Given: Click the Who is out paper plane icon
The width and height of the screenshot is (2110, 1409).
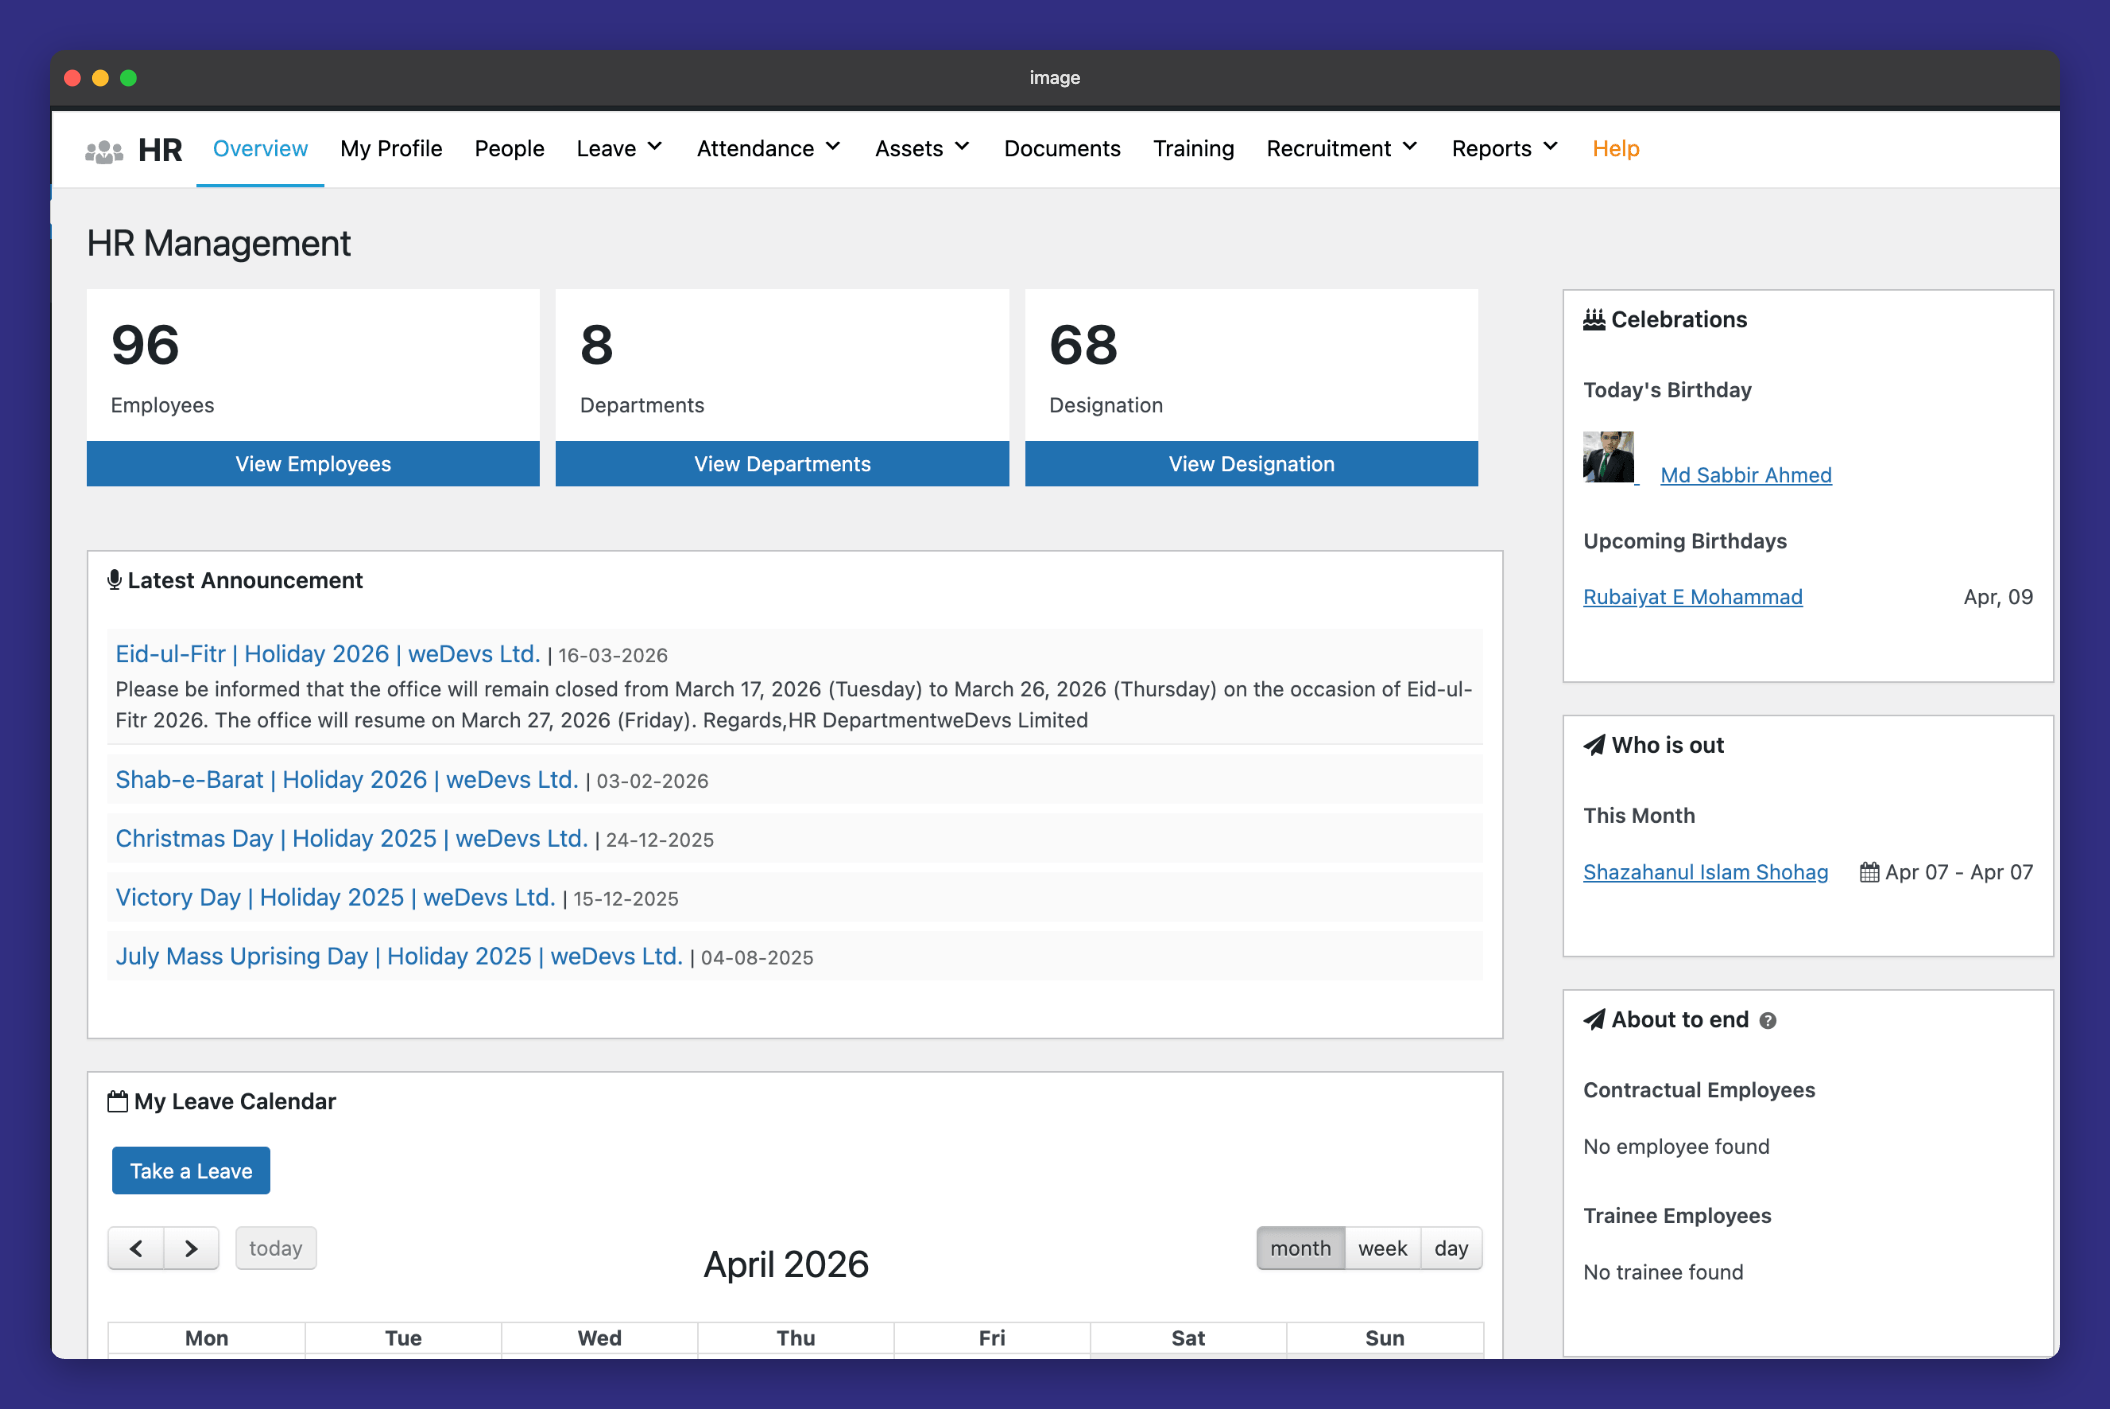Looking at the screenshot, I should (x=1594, y=745).
